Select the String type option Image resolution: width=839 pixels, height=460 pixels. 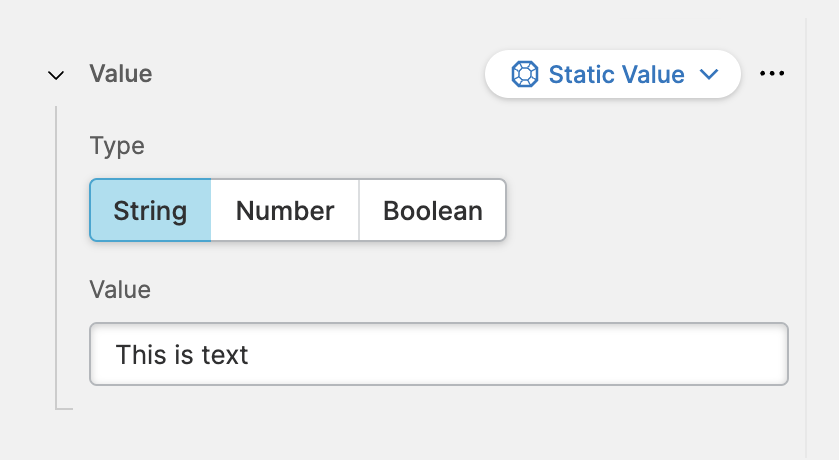150,211
